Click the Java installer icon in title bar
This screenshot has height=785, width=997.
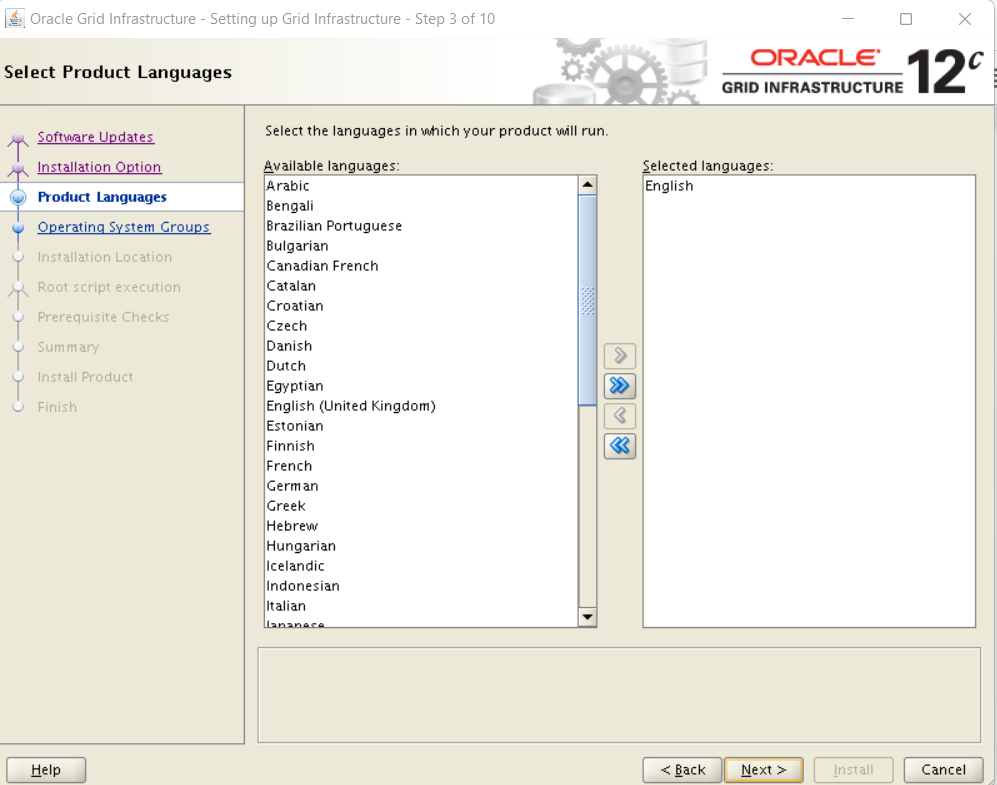pyautogui.click(x=15, y=18)
